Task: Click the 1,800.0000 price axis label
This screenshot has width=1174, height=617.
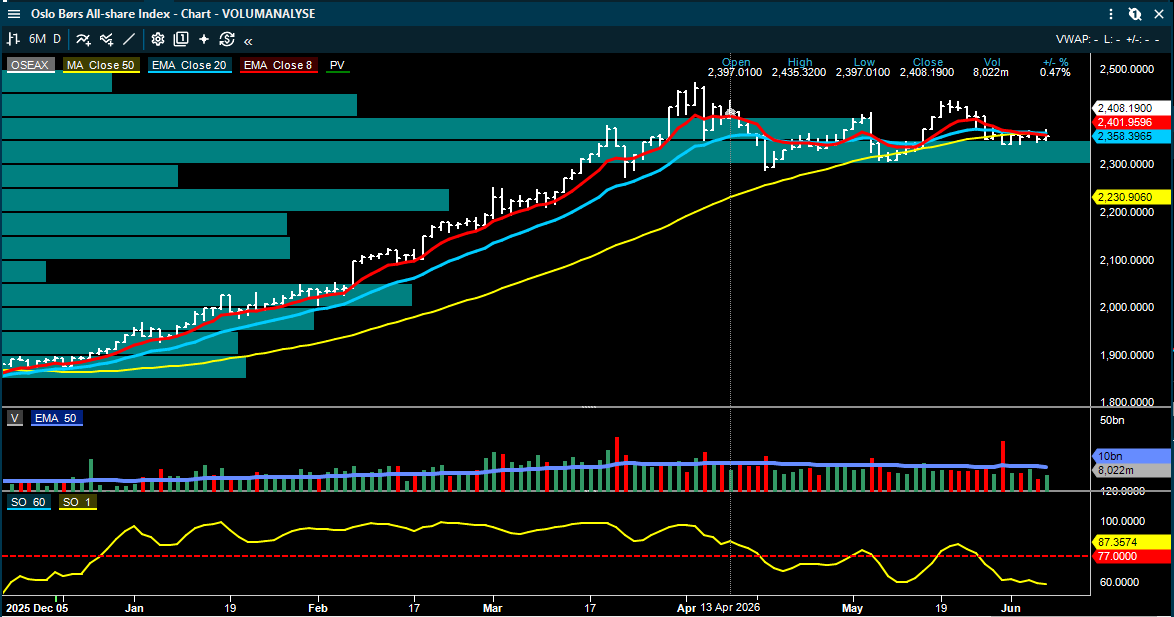Action: [x=1127, y=402]
